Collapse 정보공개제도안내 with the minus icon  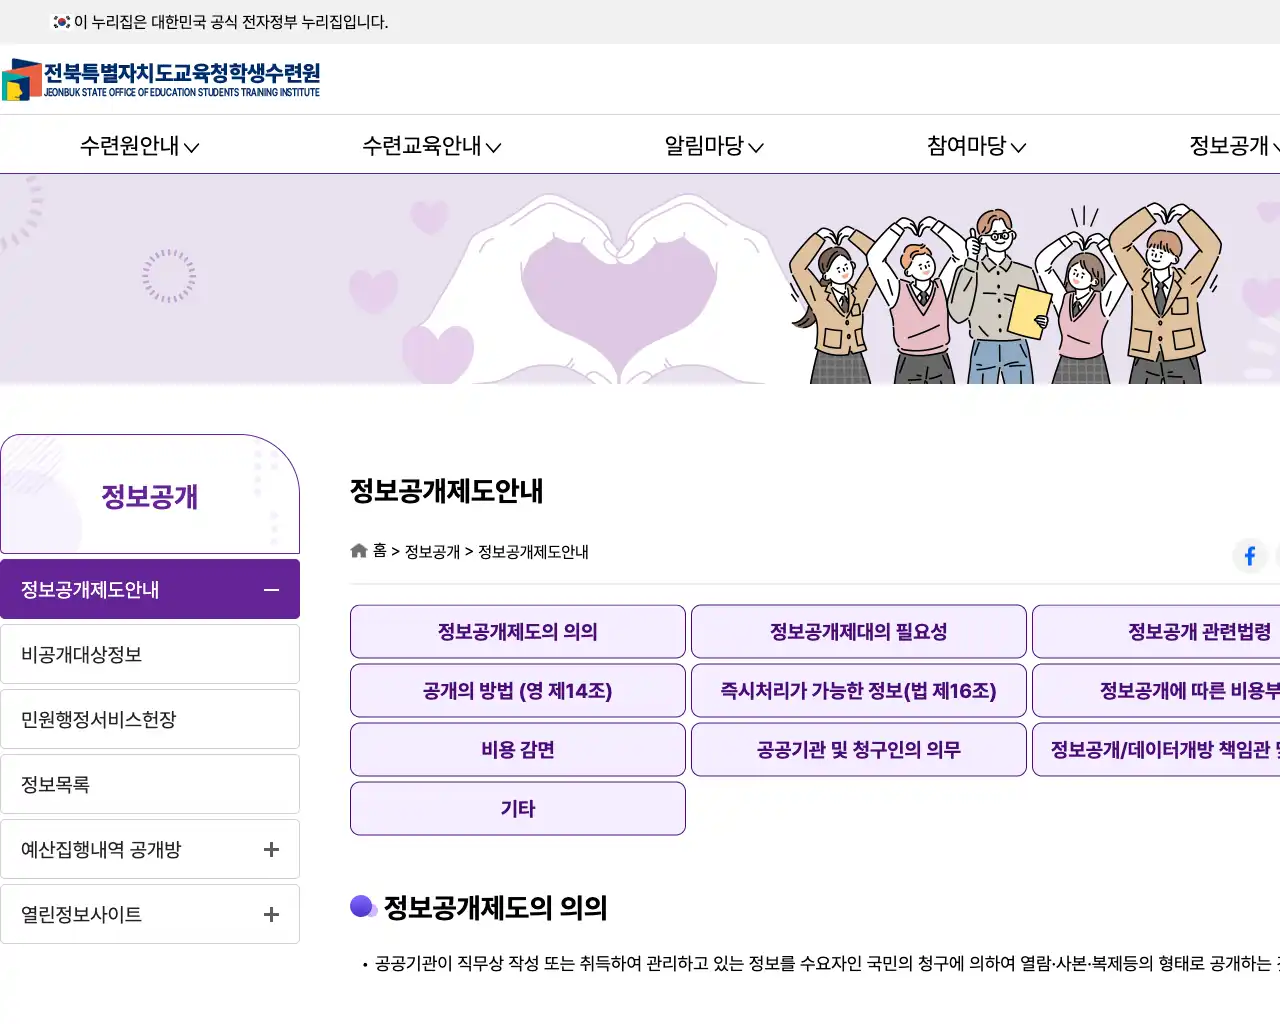(271, 590)
